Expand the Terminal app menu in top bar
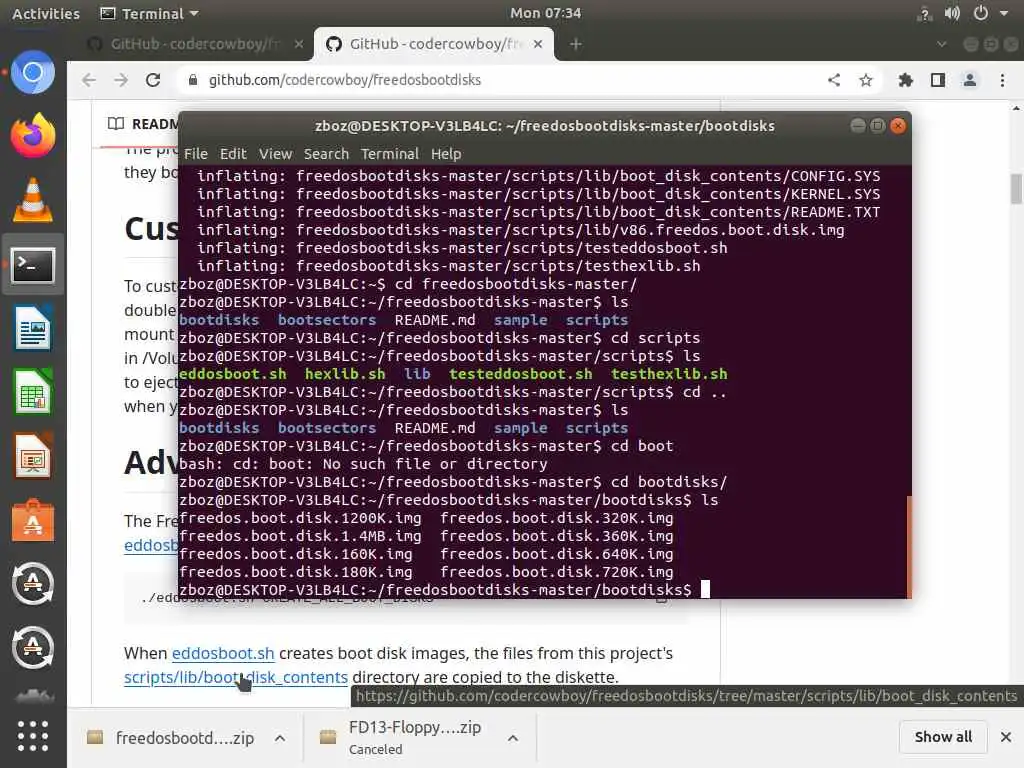 (x=150, y=13)
